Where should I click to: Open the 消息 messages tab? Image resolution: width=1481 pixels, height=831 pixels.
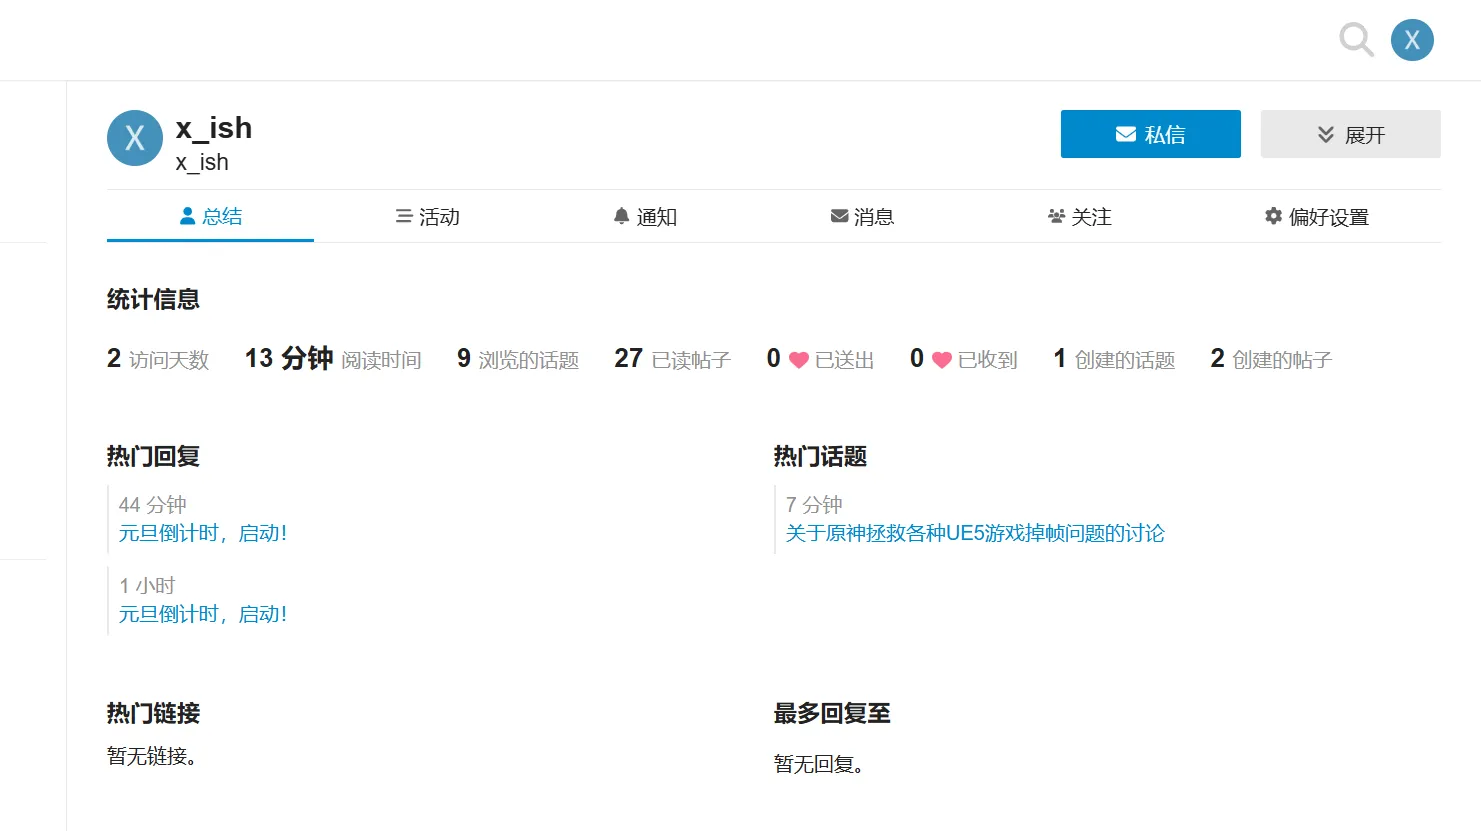click(x=862, y=217)
